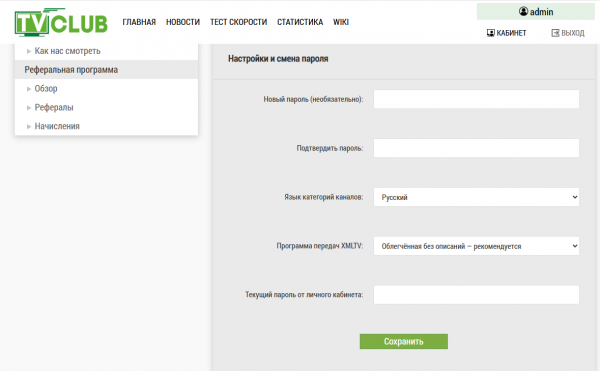Log out via Выход link
The width and height of the screenshot is (600, 371).
click(573, 33)
